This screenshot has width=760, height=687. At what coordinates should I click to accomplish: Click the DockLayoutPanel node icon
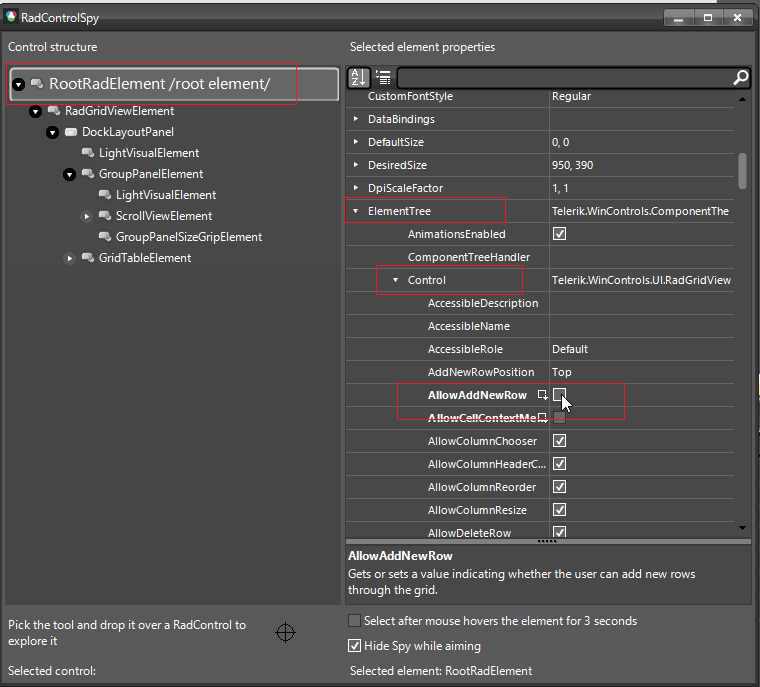[71, 132]
